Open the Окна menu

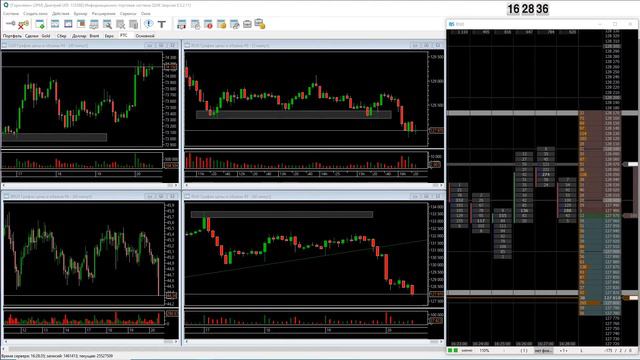(x=146, y=13)
